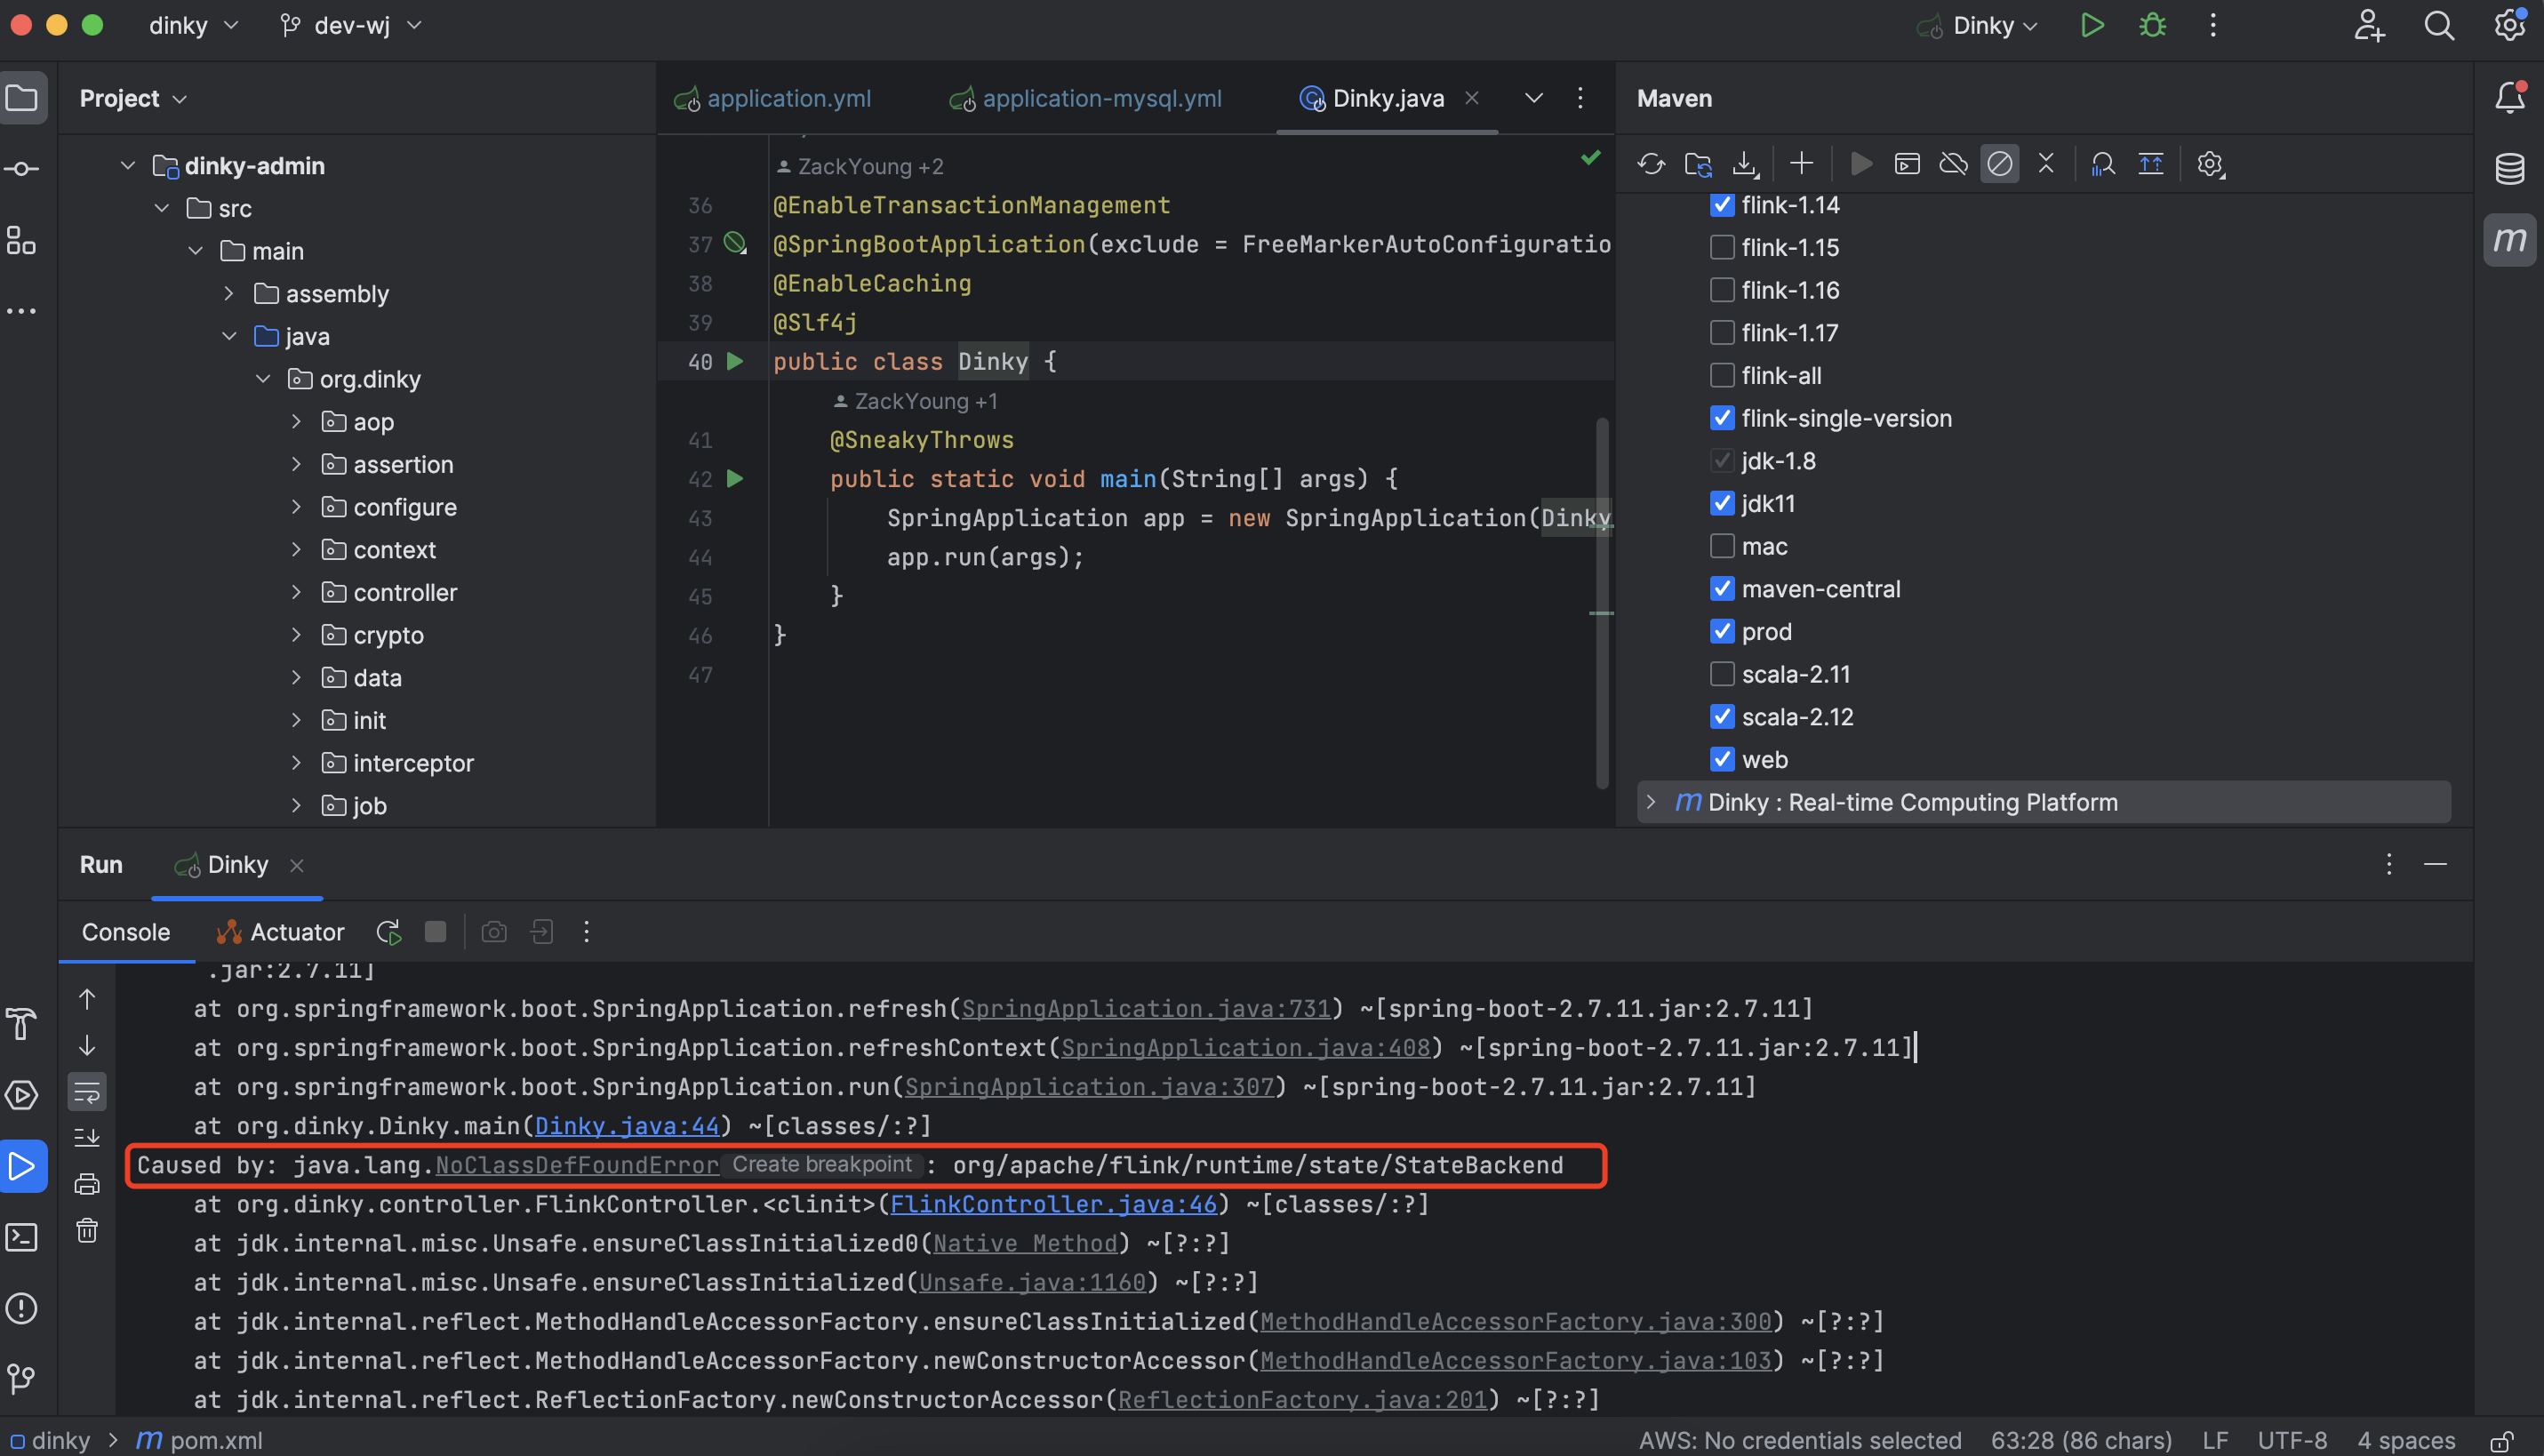2544x1456 pixels.
Task: Toggle soft-wrap in the console
Action: [87, 1092]
